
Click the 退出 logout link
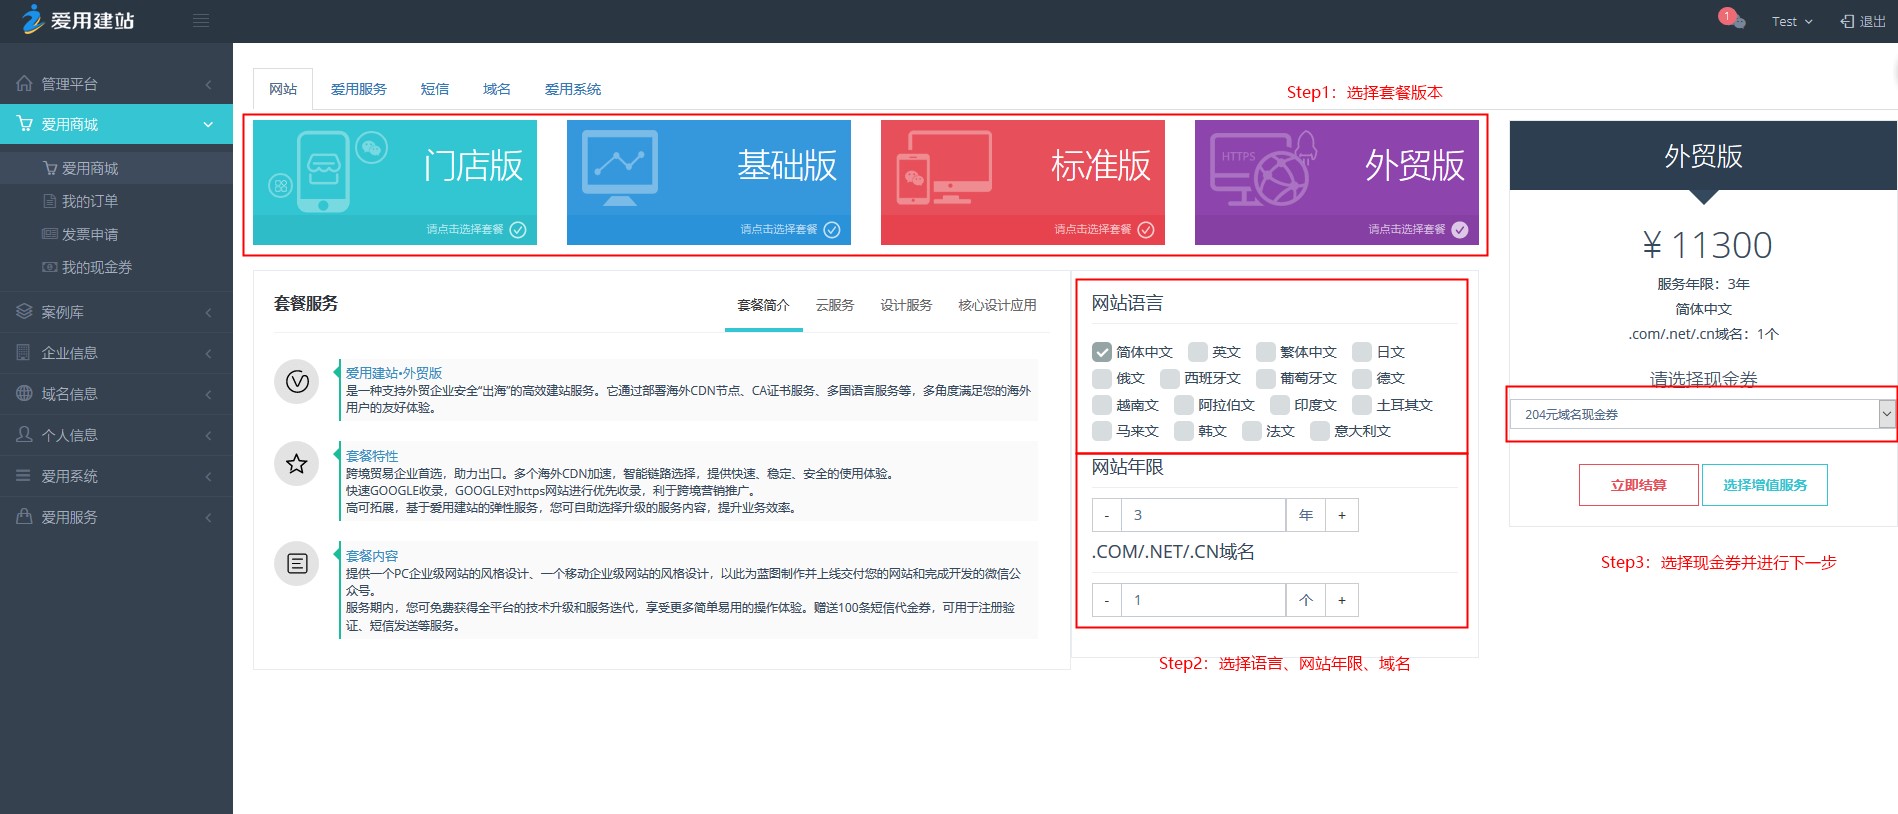point(1863,21)
